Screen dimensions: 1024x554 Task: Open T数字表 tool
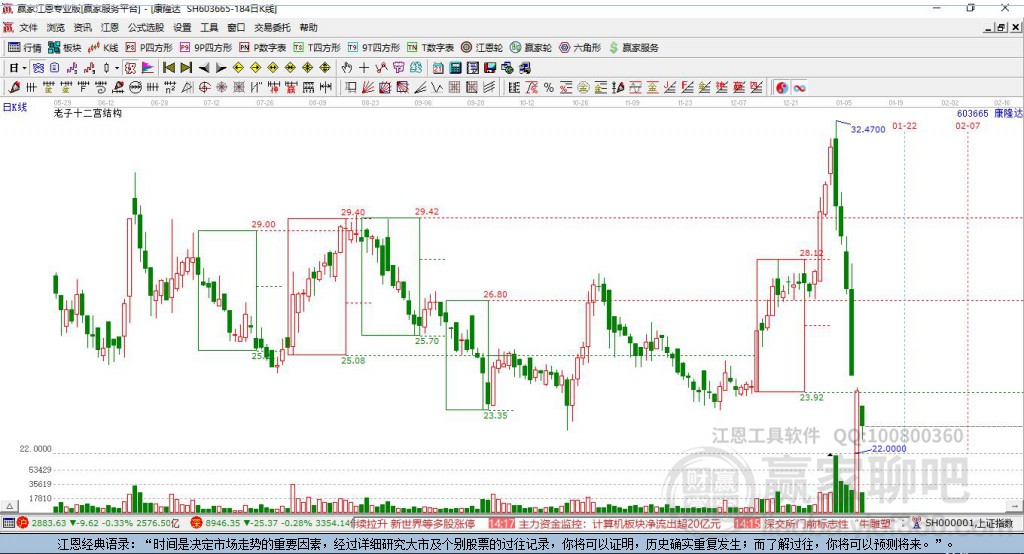tap(430, 48)
